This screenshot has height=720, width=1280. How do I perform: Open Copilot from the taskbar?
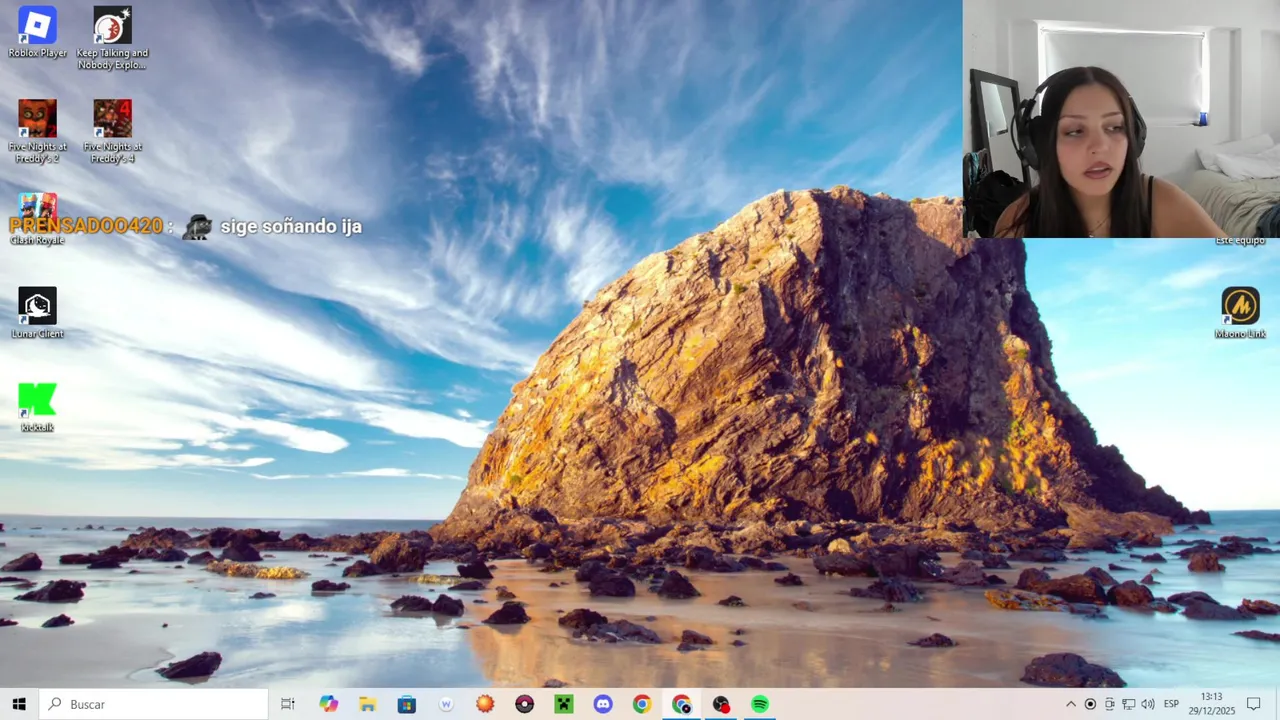pos(328,704)
